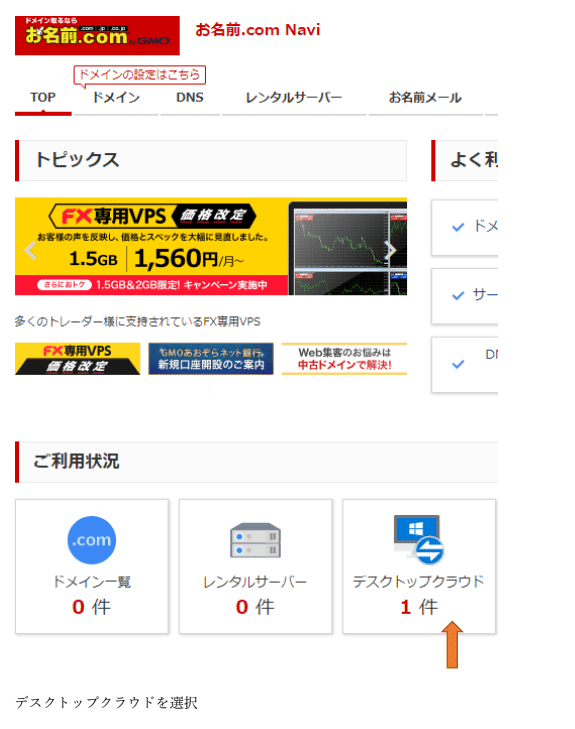
Task: Click the rental server rack icon
Action: (x=255, y=540)
